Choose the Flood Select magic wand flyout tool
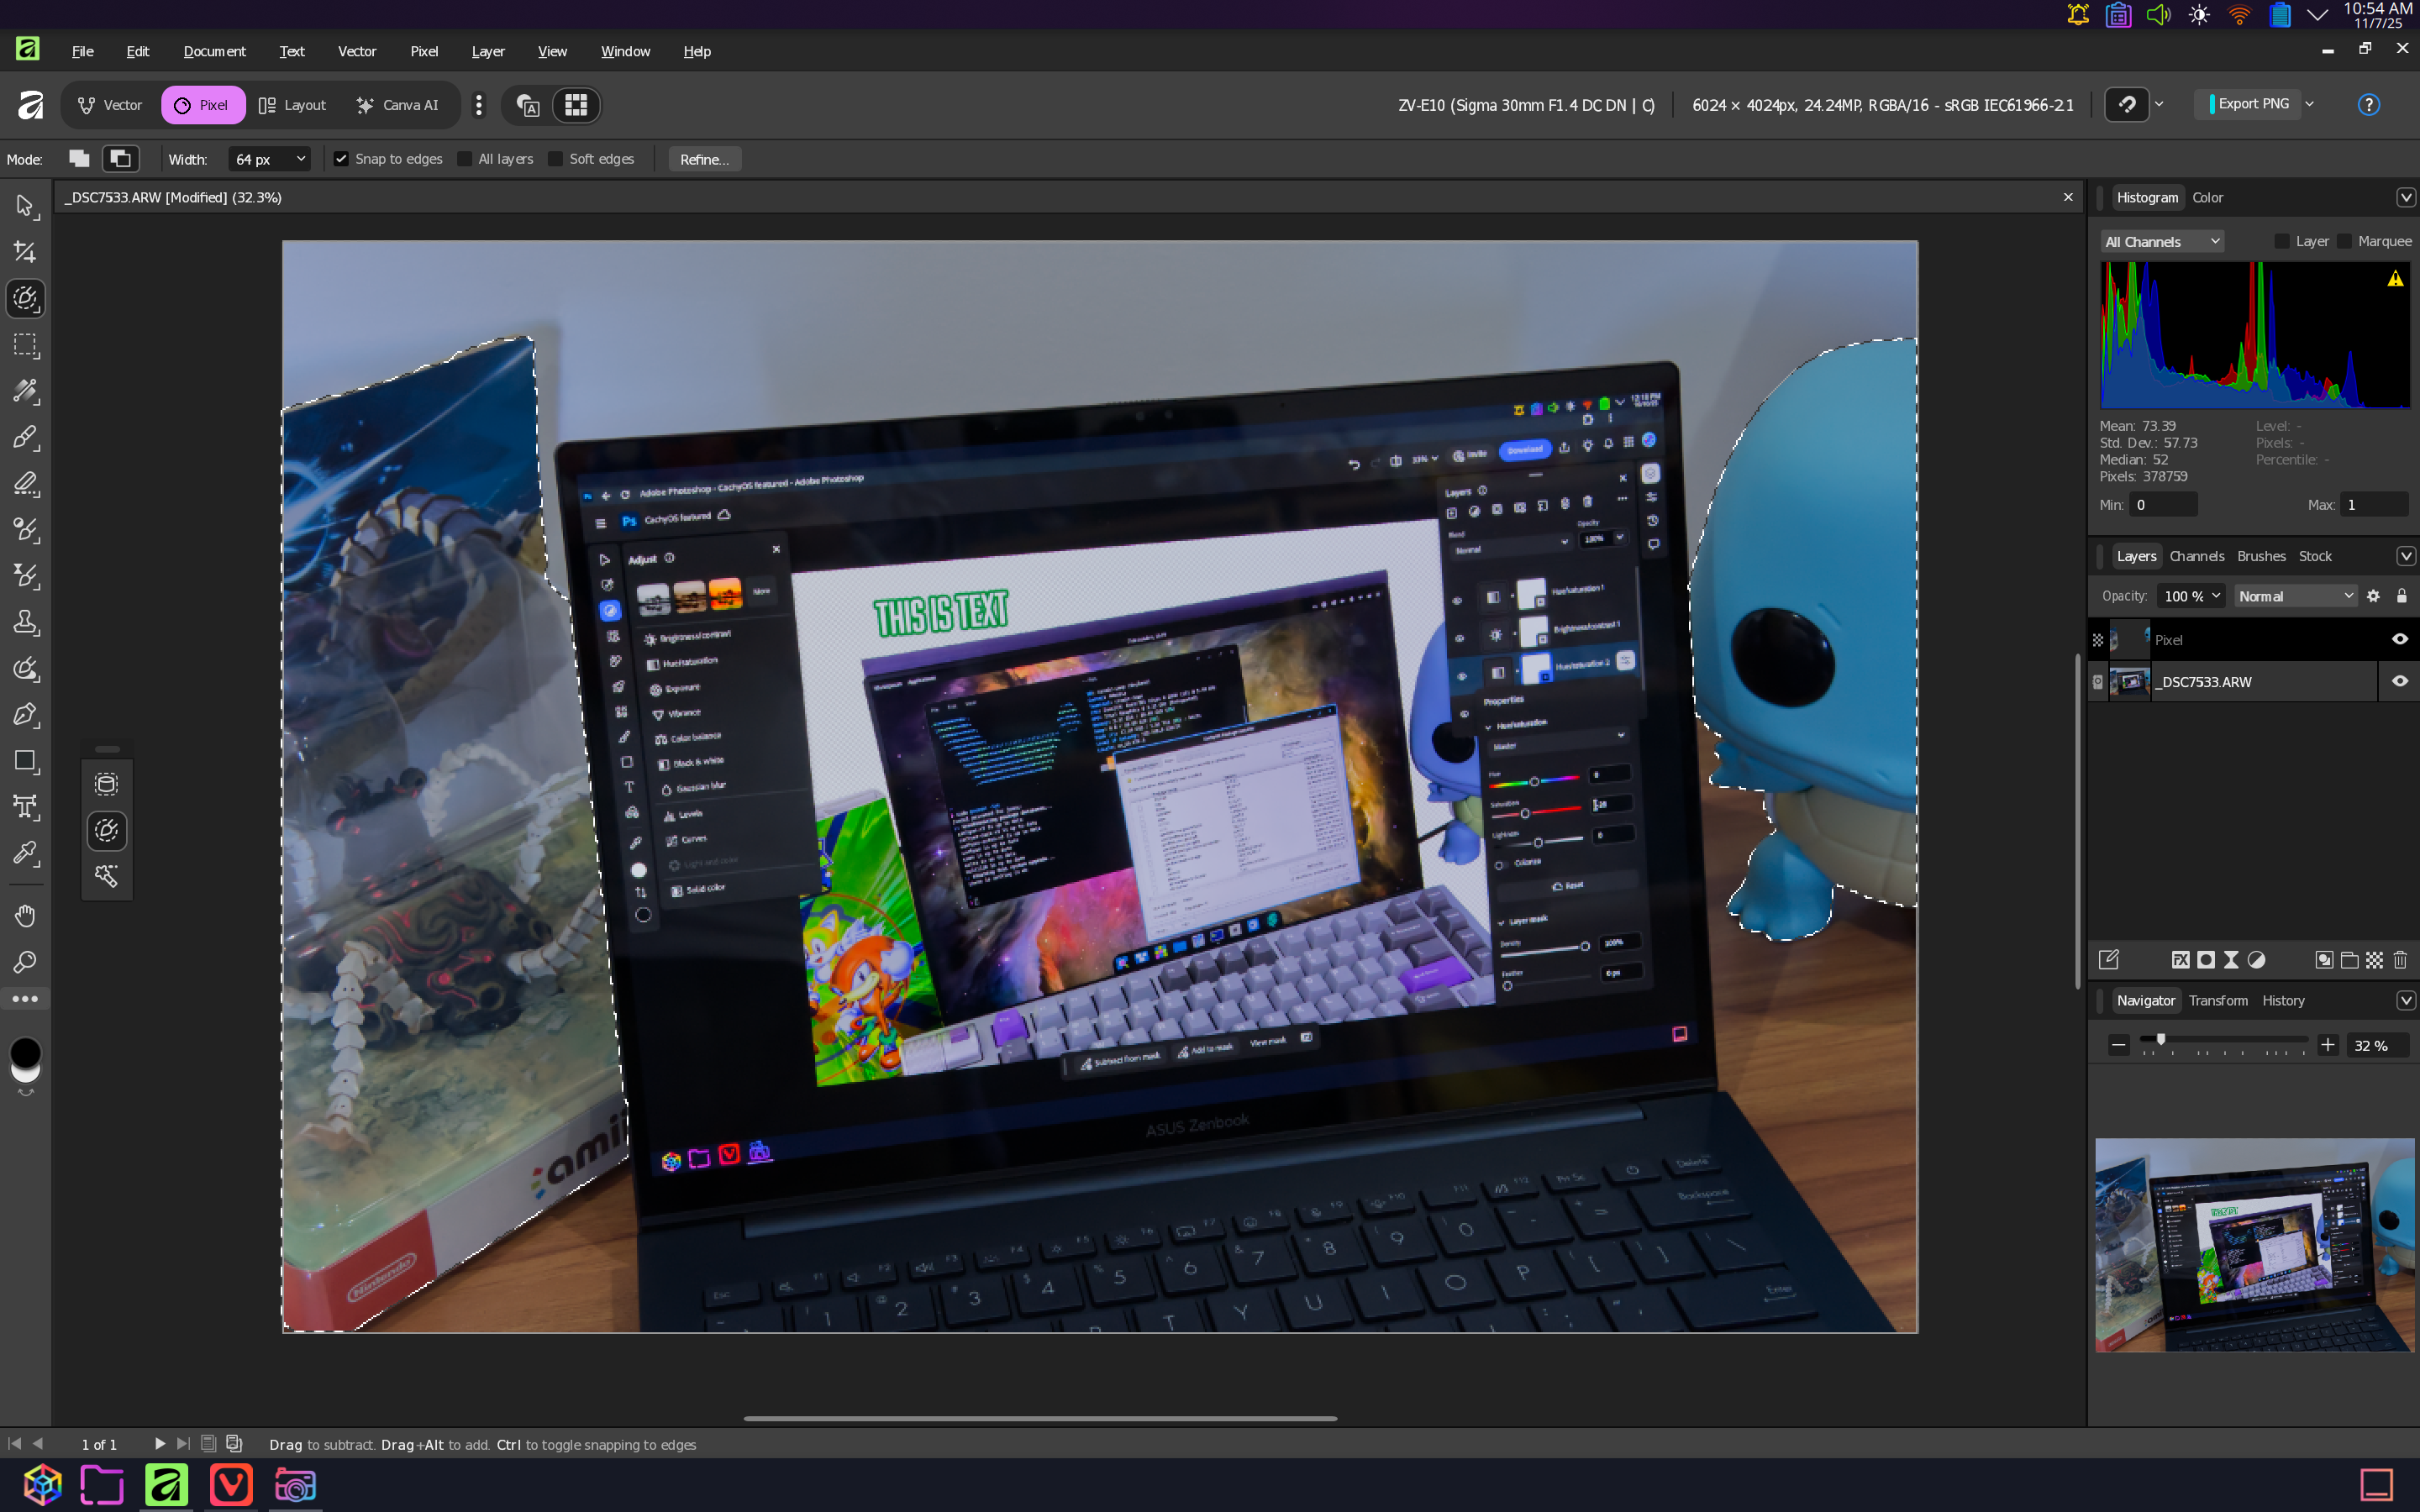2420x1512 pixels. pos(106,876)
